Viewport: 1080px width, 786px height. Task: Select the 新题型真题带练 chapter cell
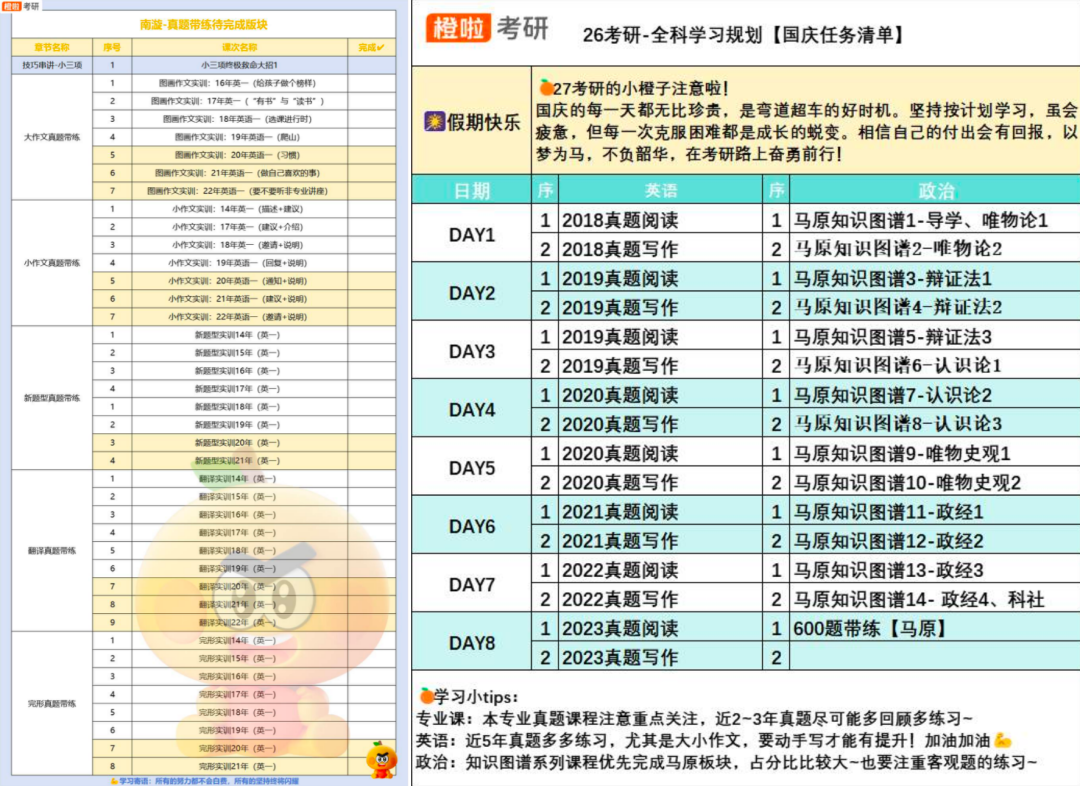point(52,398)
